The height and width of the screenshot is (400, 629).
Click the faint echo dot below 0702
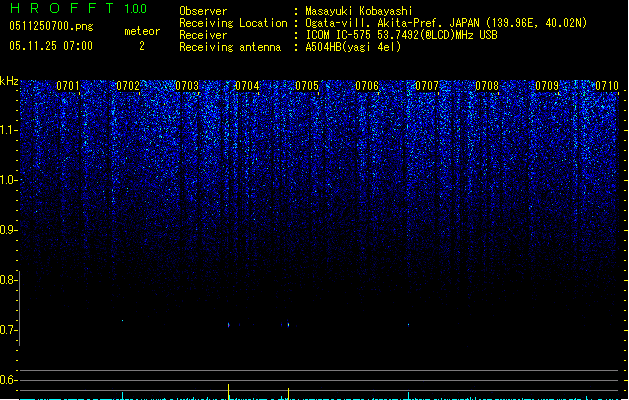click(122, 321)
